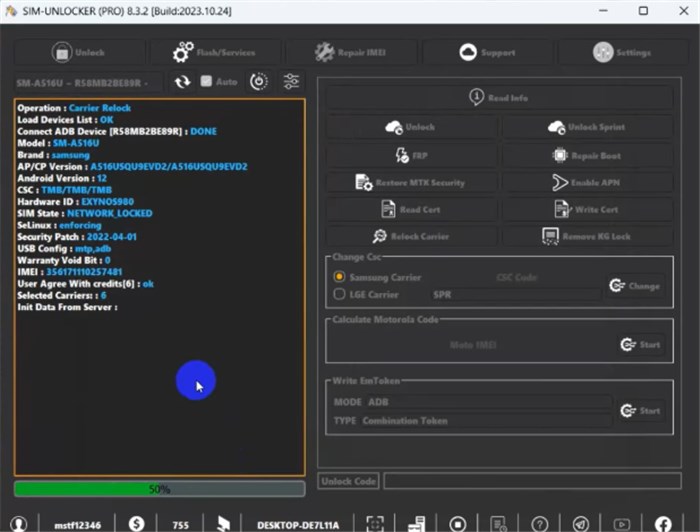Click the green 50% progress bar
700x532 pixels.
(159, 489)
